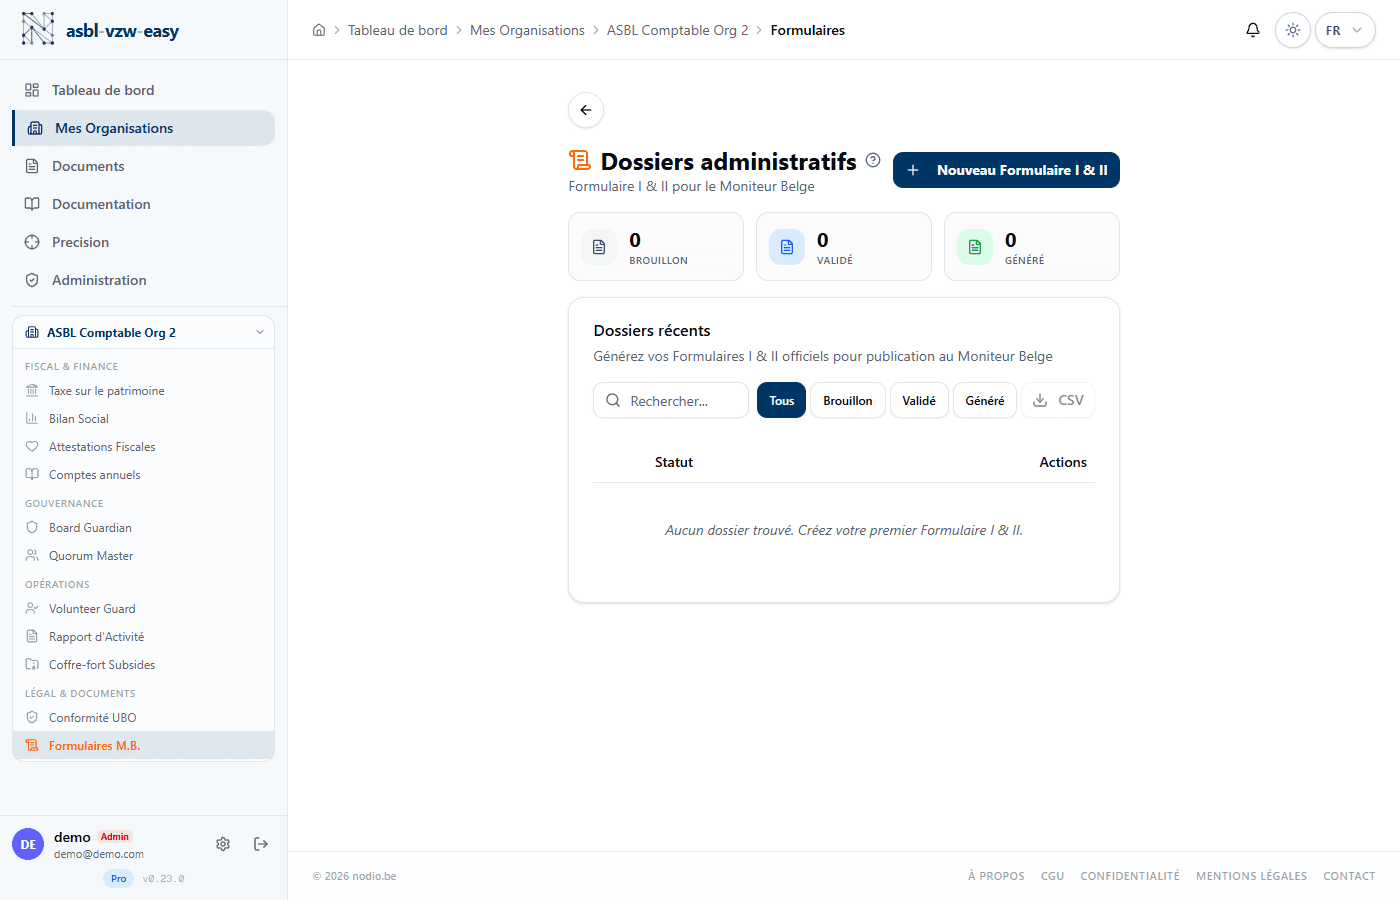Log out with the exit icon

pyautogui.click(x=261, y=844)
